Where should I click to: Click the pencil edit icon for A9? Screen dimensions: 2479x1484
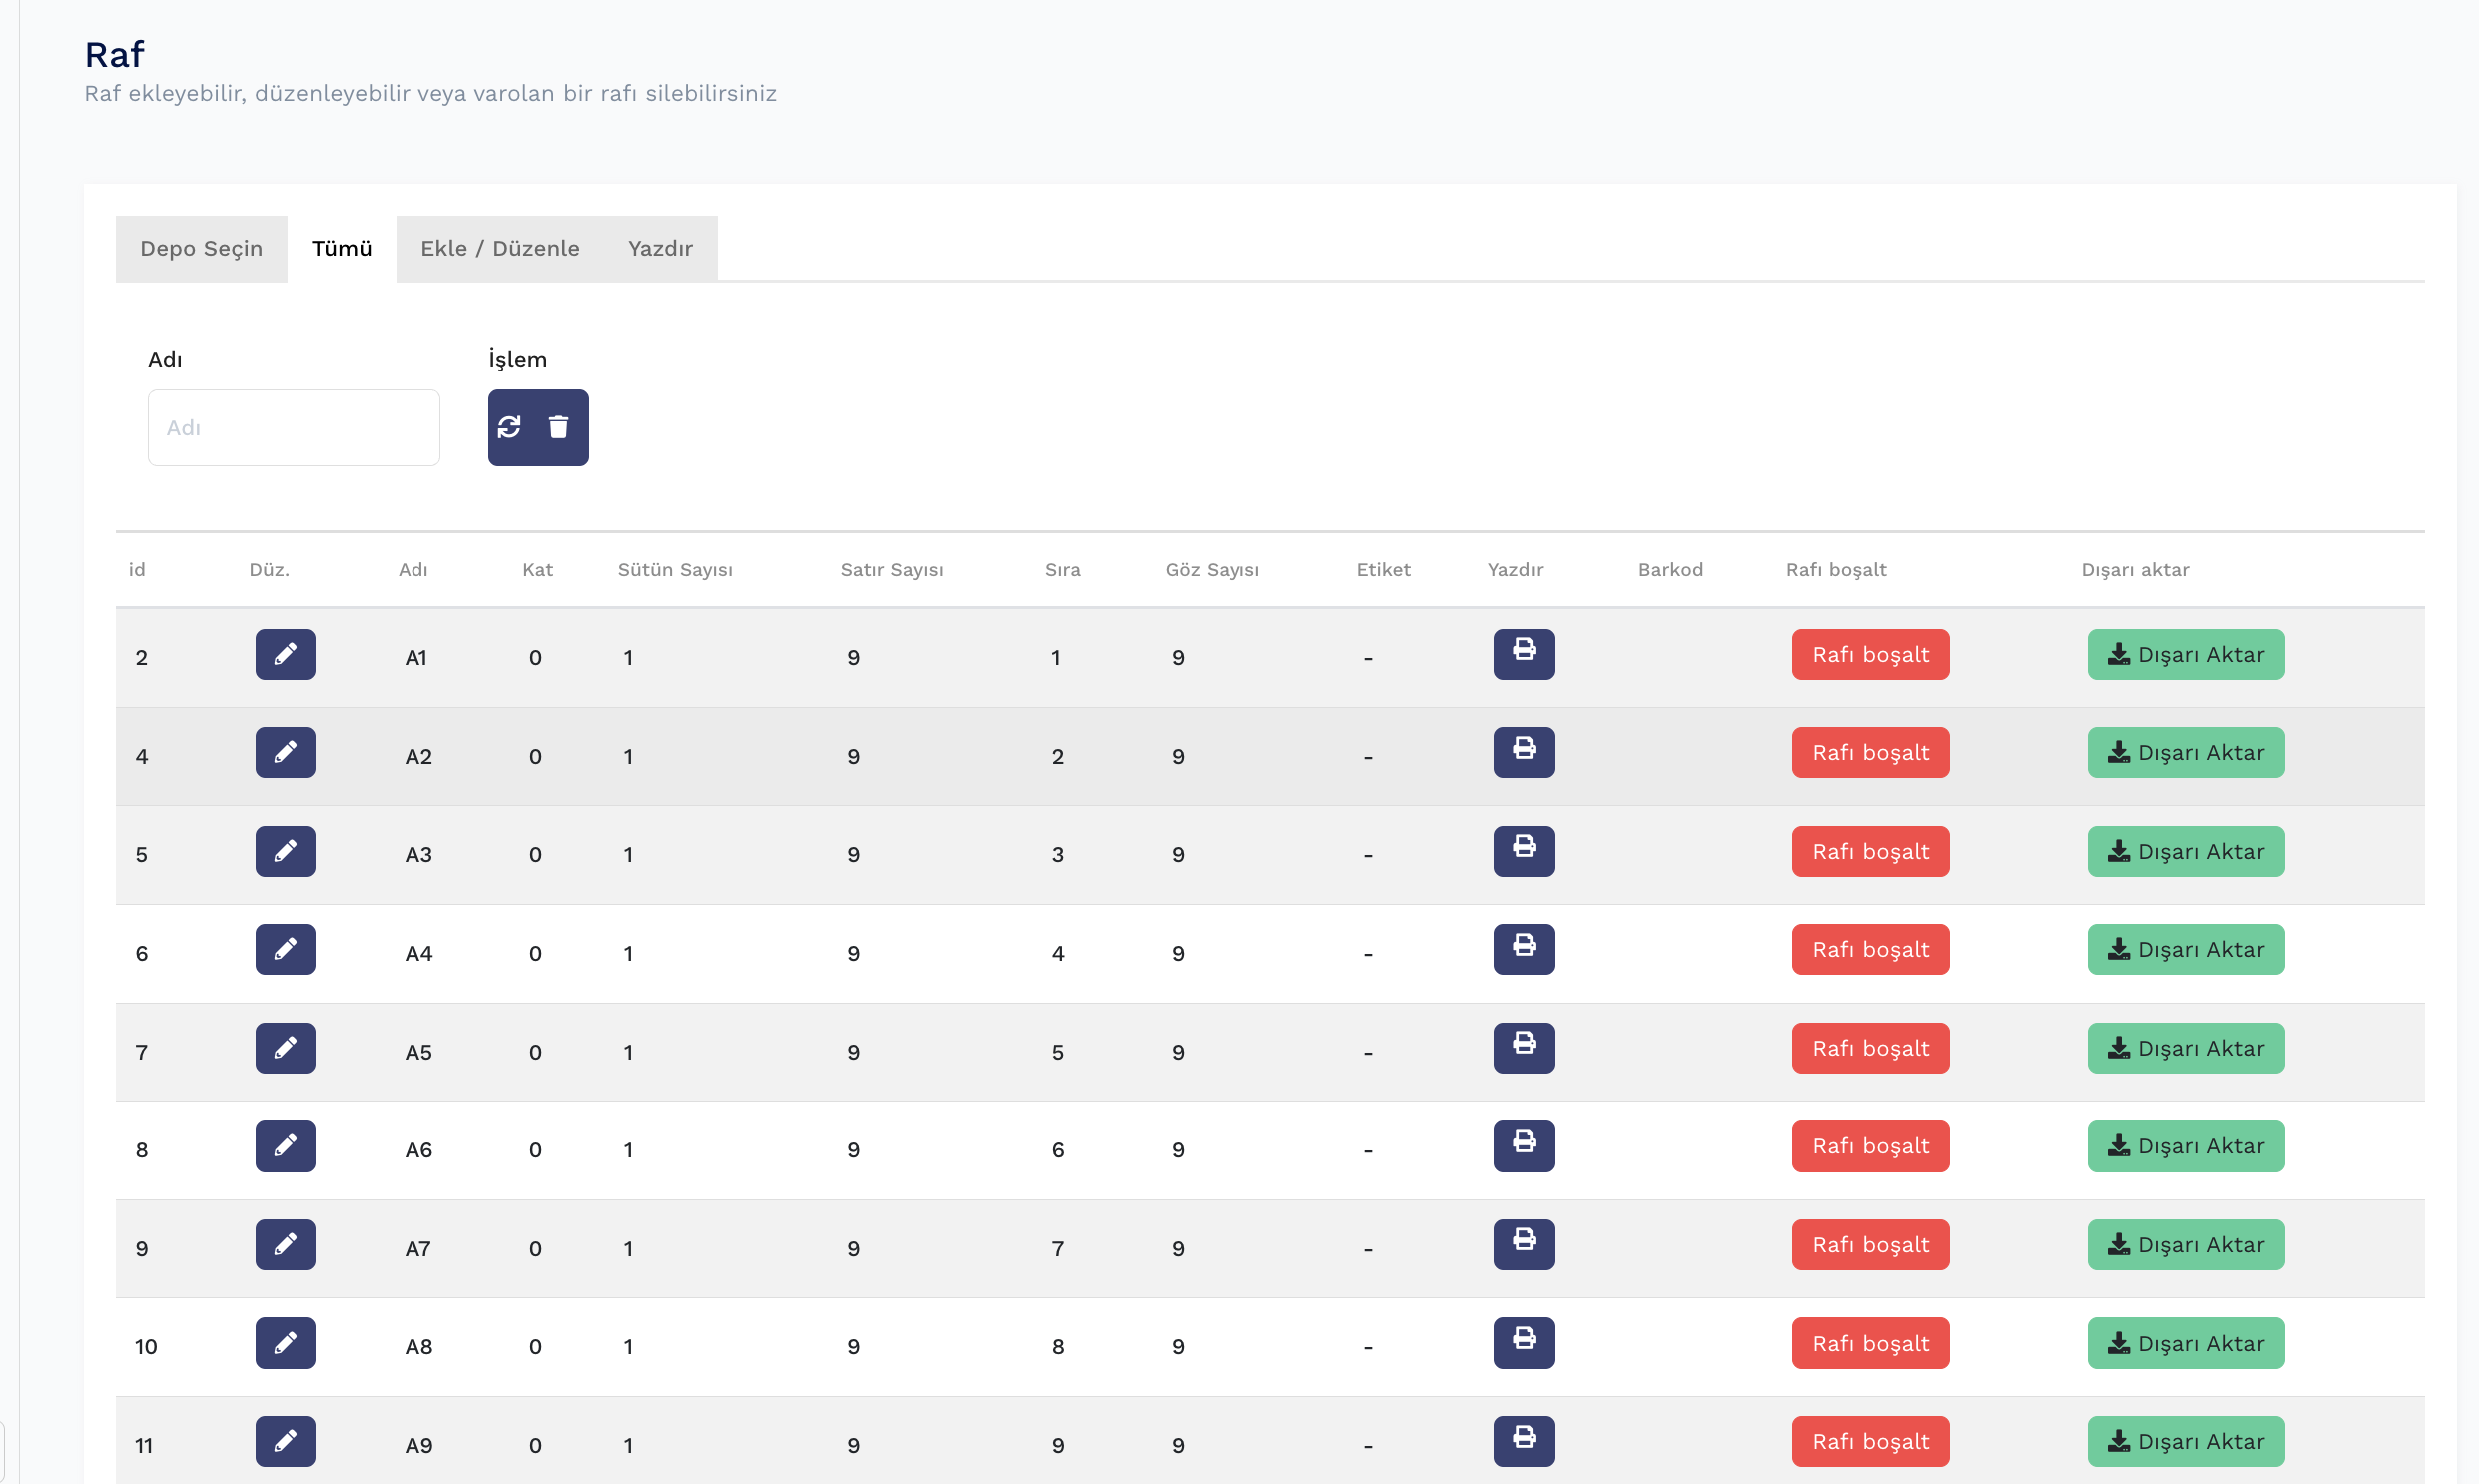[x=285, y=1442]
